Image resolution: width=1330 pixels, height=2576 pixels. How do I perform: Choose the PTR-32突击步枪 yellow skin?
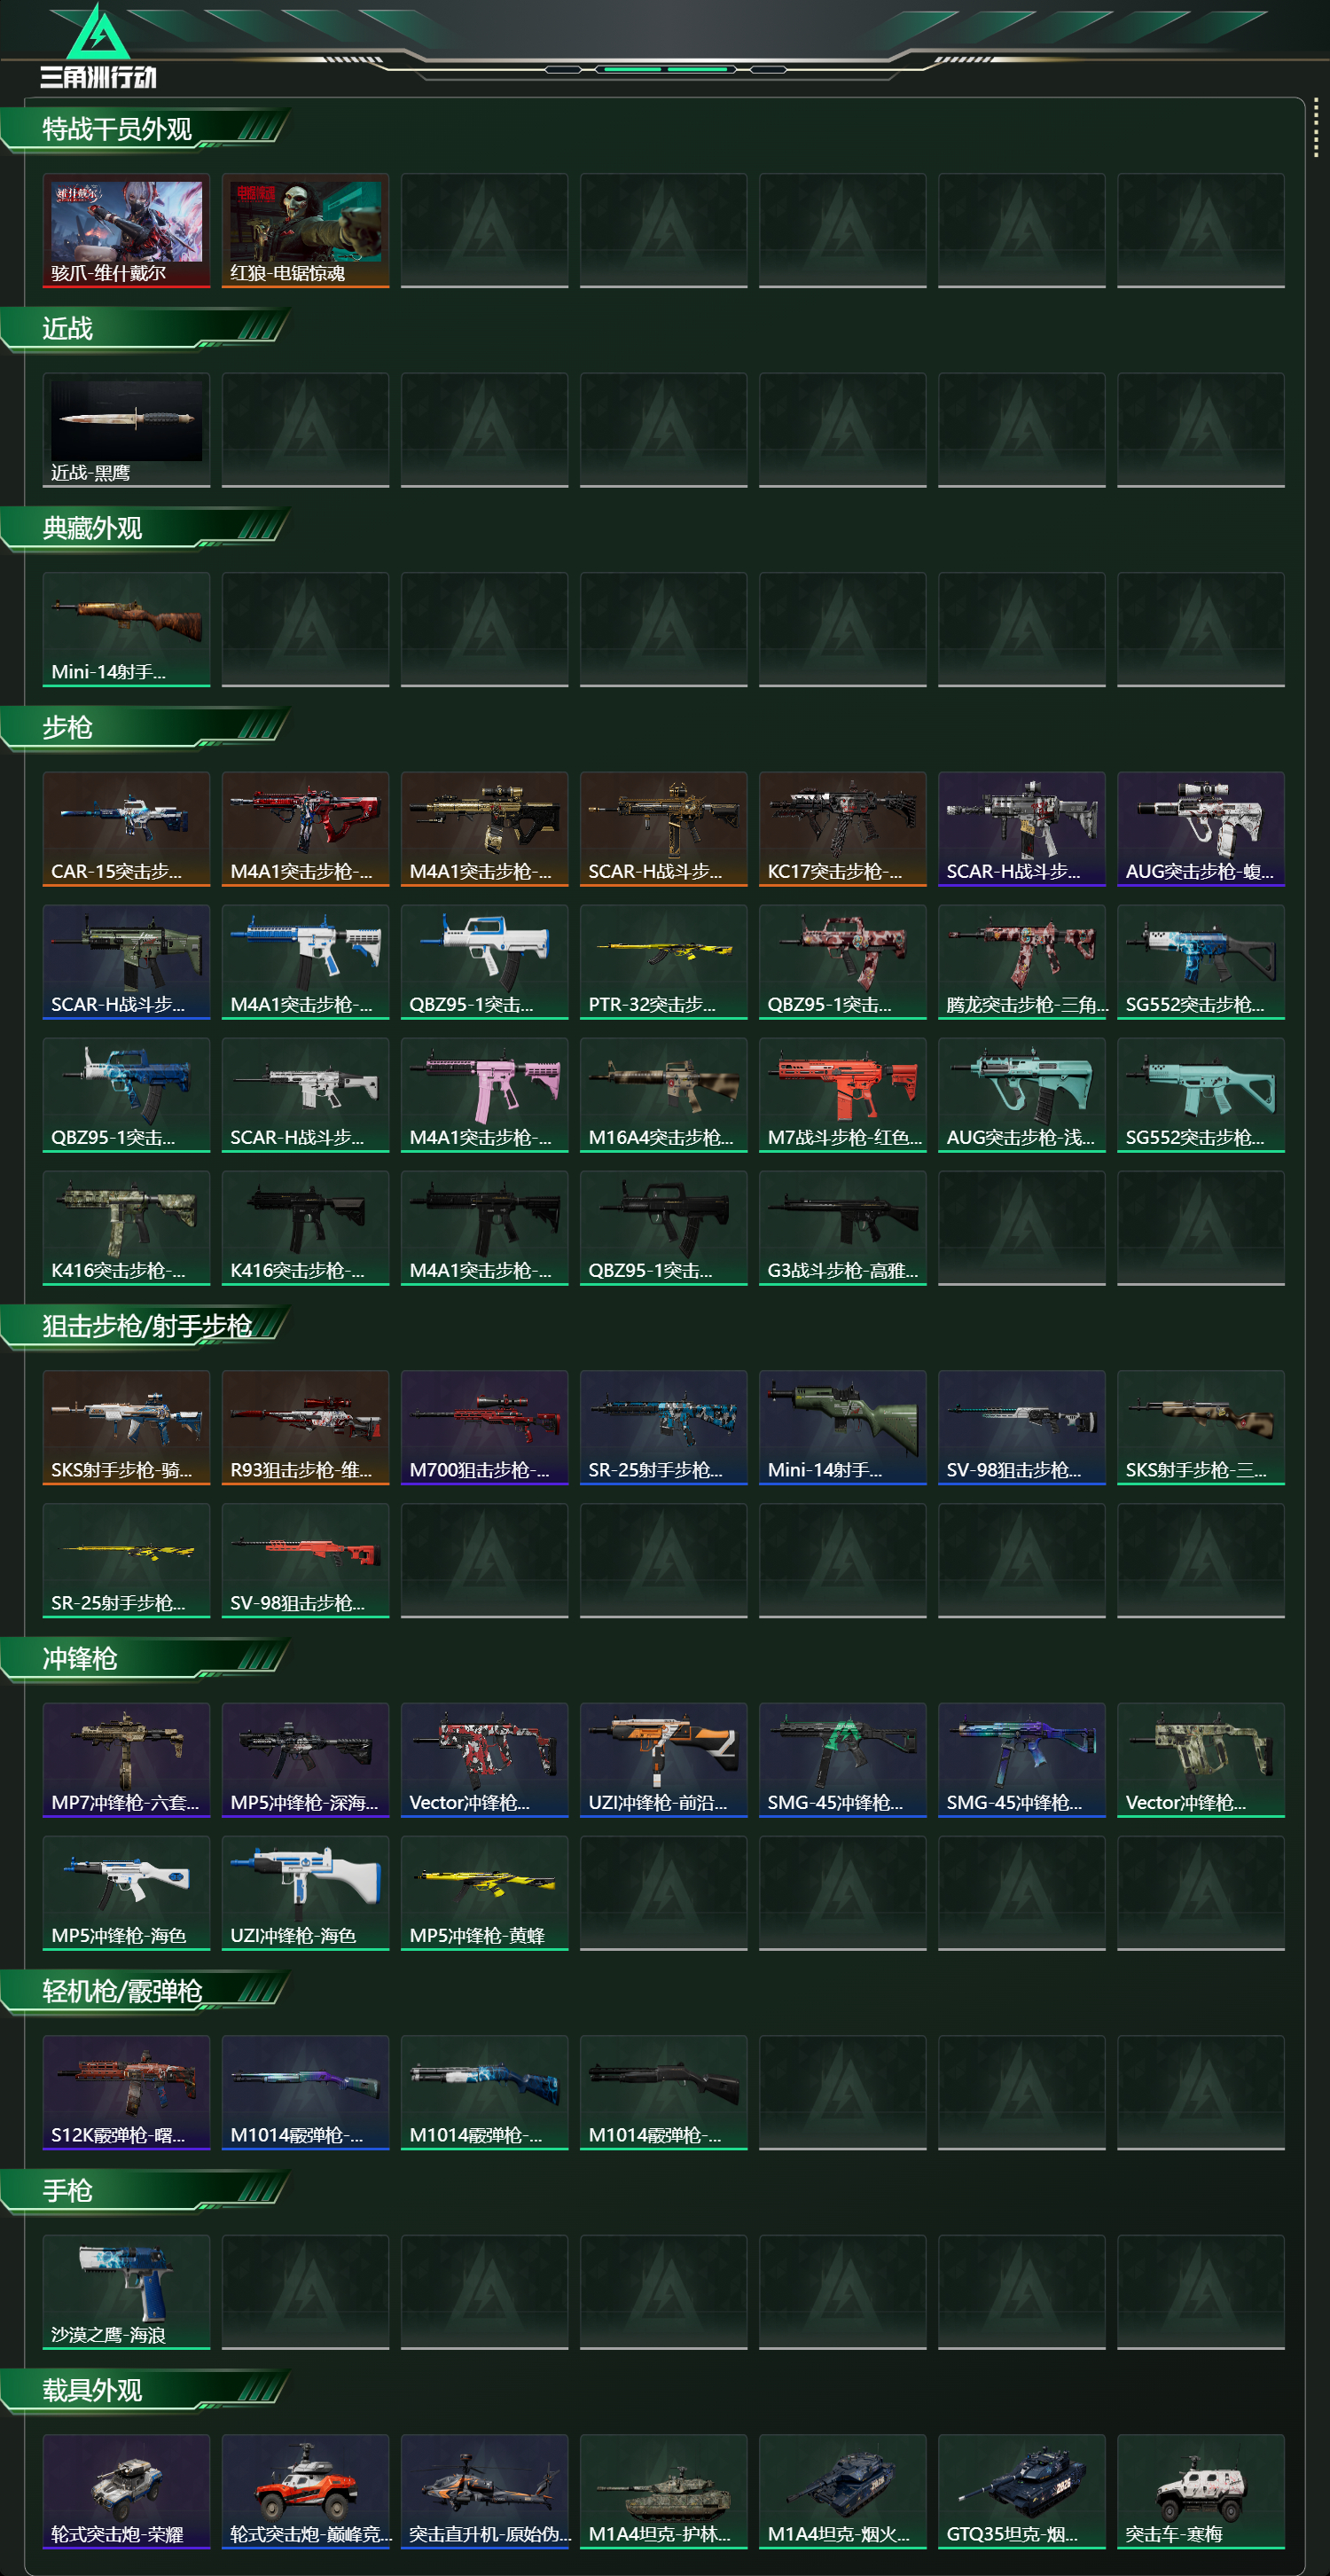[663, 962]
